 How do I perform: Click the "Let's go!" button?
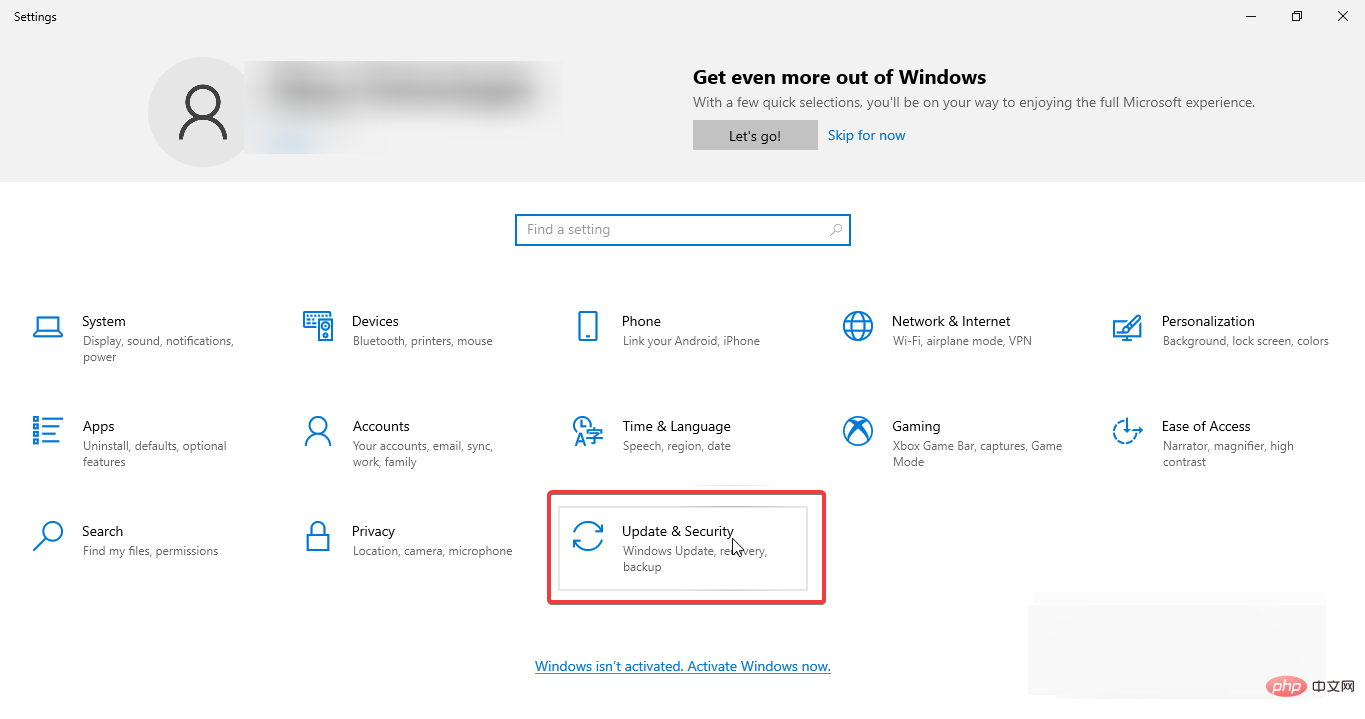755,136
